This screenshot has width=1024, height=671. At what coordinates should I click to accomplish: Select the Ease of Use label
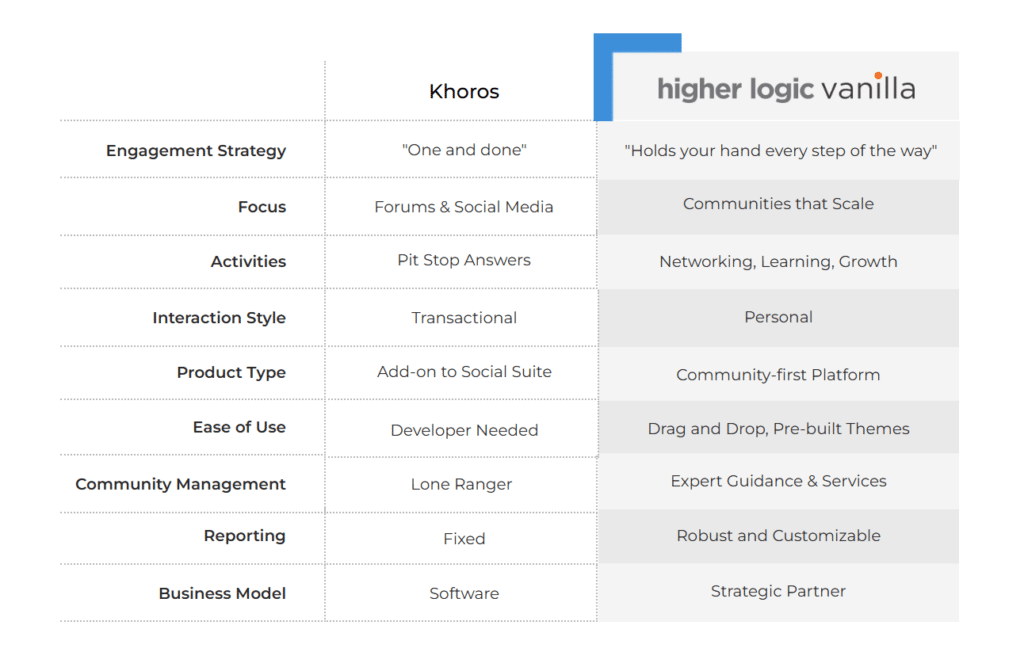(239, 427)
